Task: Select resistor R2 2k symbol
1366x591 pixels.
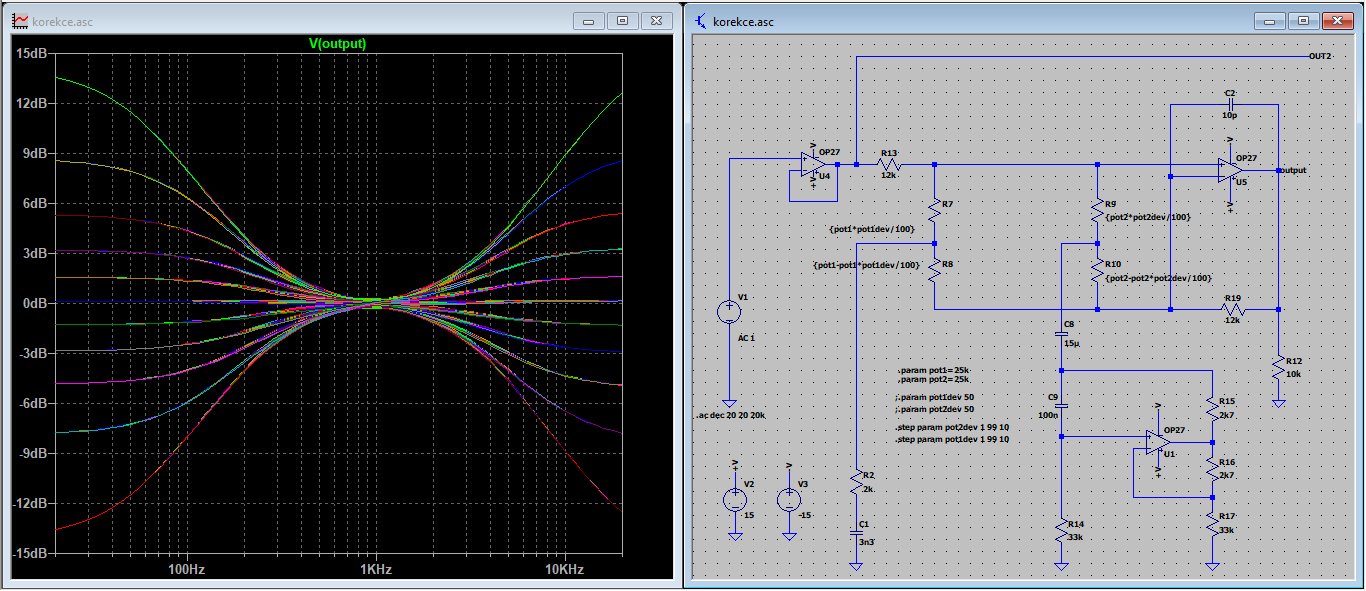Action: pyautogui.click(x=856, y=482)
